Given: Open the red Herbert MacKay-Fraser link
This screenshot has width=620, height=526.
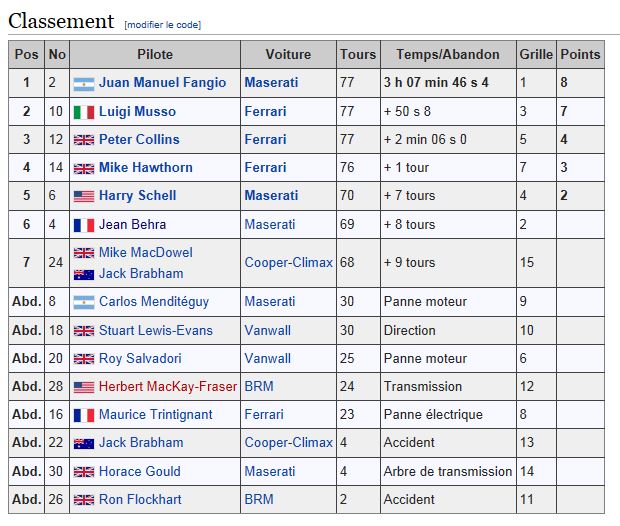Looking at the screenshot, I should pyautogui.click(x=168, y=386).
